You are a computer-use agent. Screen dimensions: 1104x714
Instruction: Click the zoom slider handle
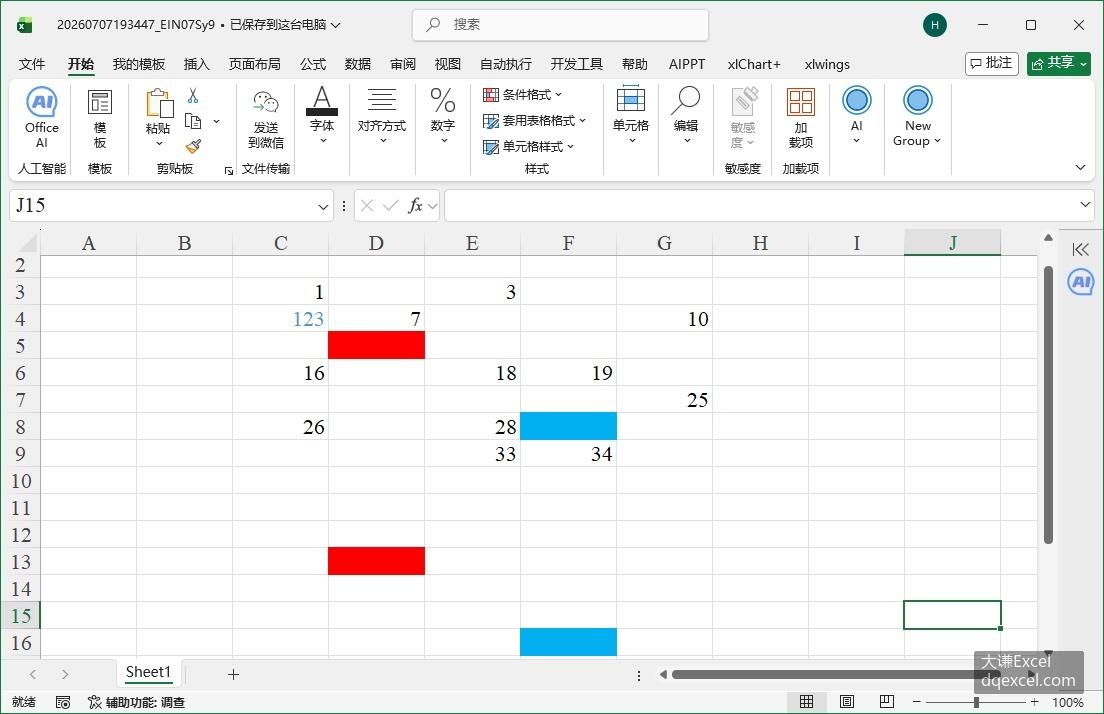[976, 701]
